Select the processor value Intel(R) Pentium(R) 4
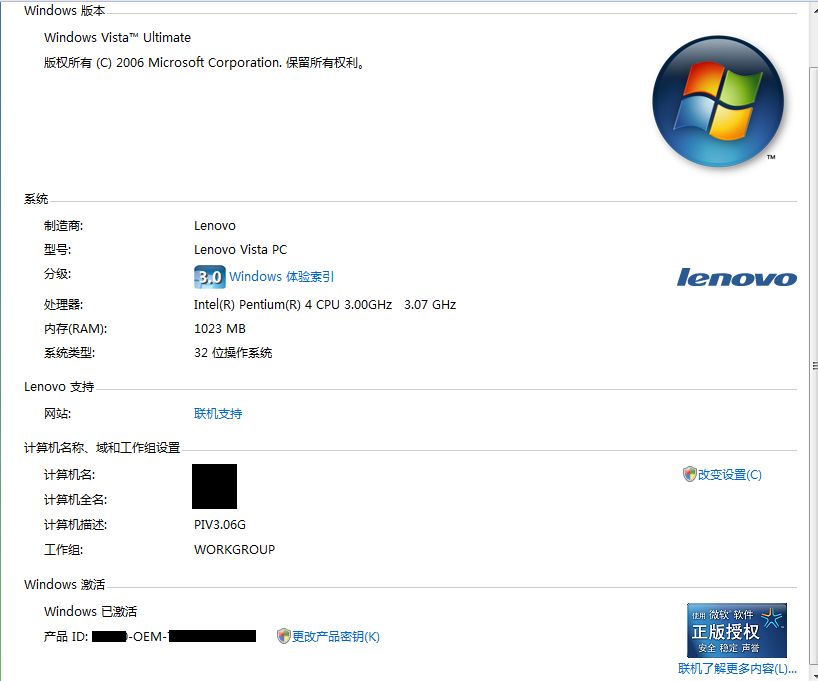 click(325, 305)
